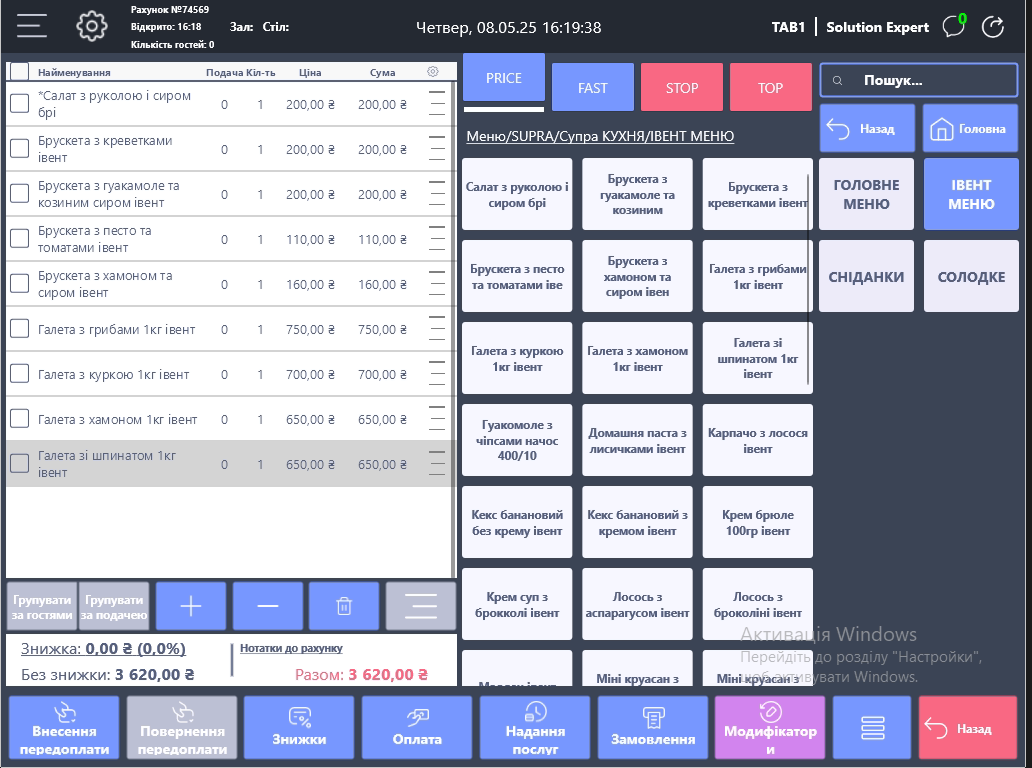This screenshot has width=1032, height=768.
Task: Expand row menu for Галета з куркою 1кг
Action: pos(437,374)
